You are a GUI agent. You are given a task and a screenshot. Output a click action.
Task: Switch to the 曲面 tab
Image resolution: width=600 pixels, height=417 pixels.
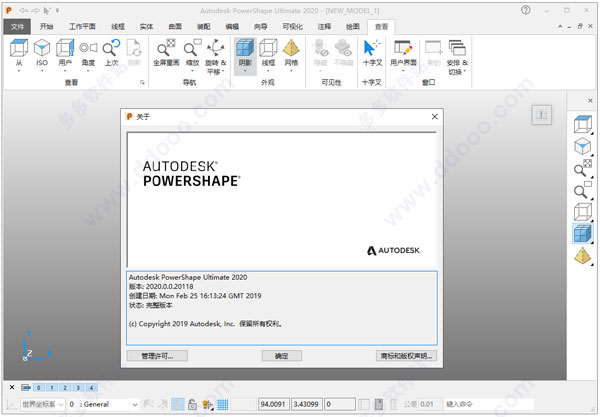(175, 26)
